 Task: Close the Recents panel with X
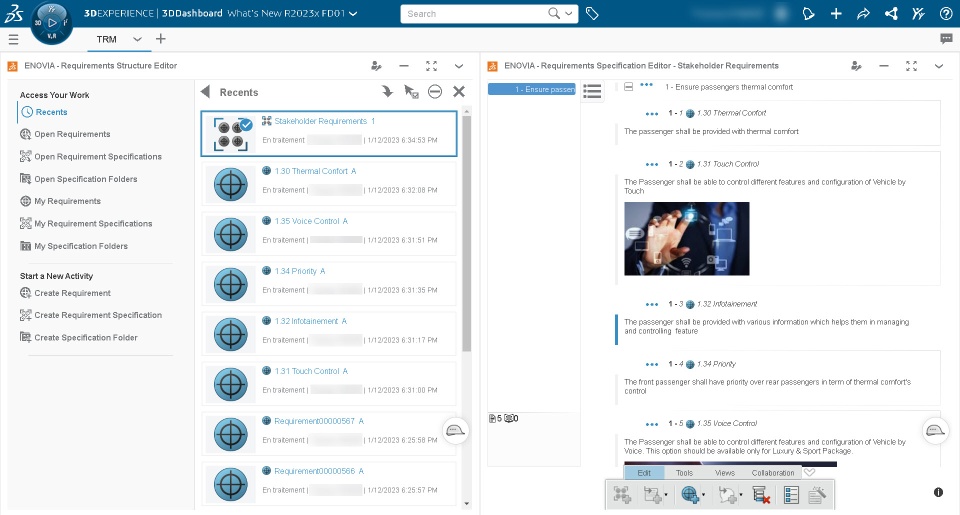[x=459, y=92]
